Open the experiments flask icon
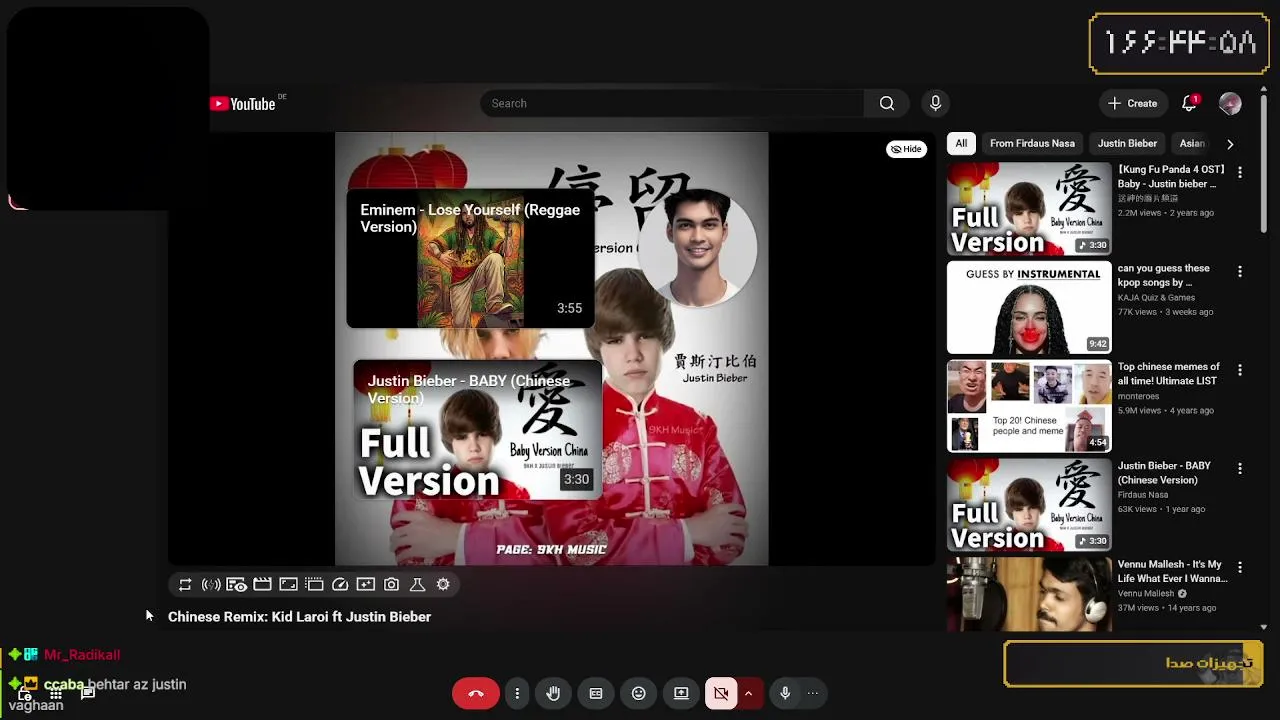This screenshot has width=1280, height=720. pyautogui.click(x=418, y=585)
